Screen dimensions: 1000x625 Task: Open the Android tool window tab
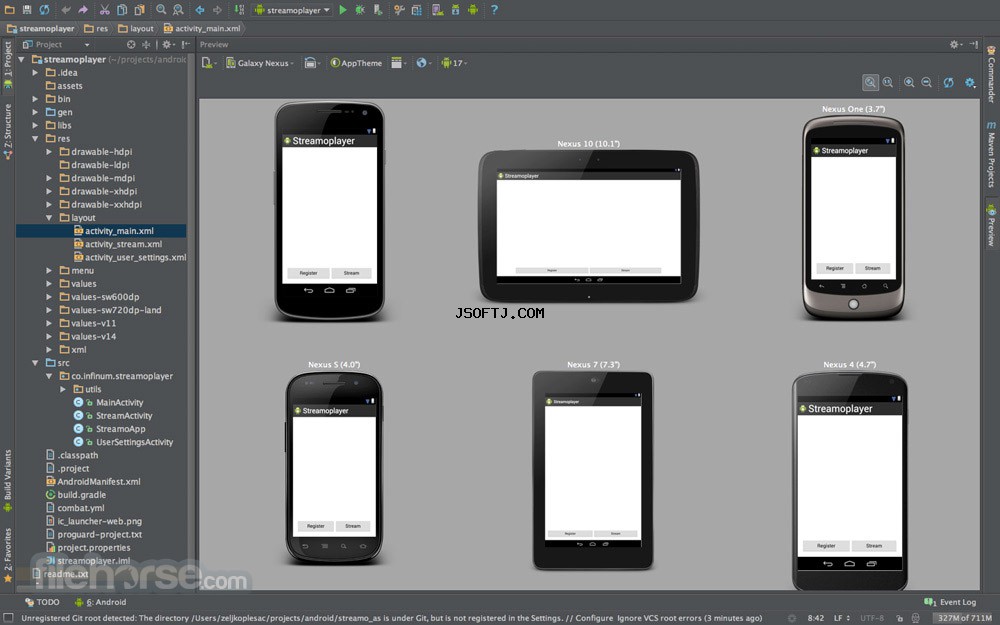101,602
